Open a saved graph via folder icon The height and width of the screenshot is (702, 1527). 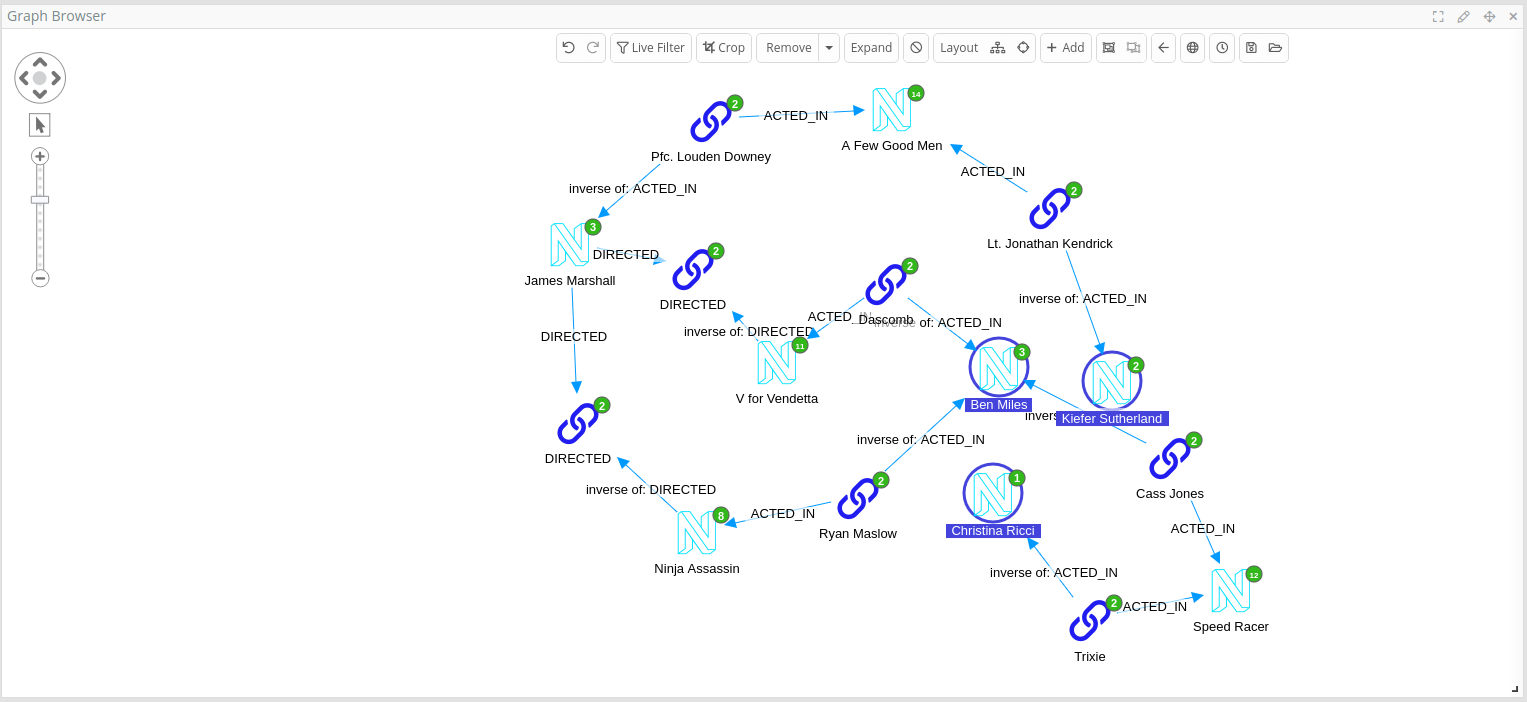coord(1275,48)
